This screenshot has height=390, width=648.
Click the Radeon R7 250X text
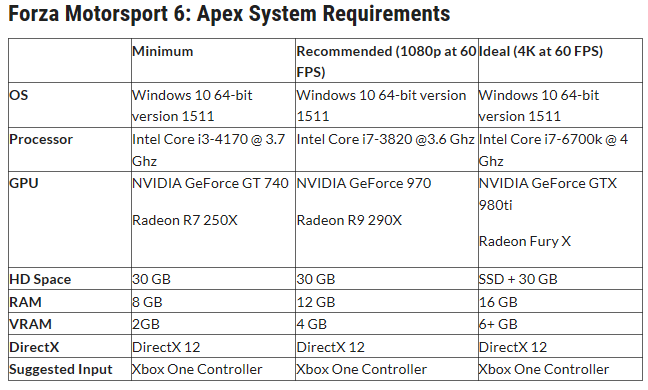tap(185, 220)
